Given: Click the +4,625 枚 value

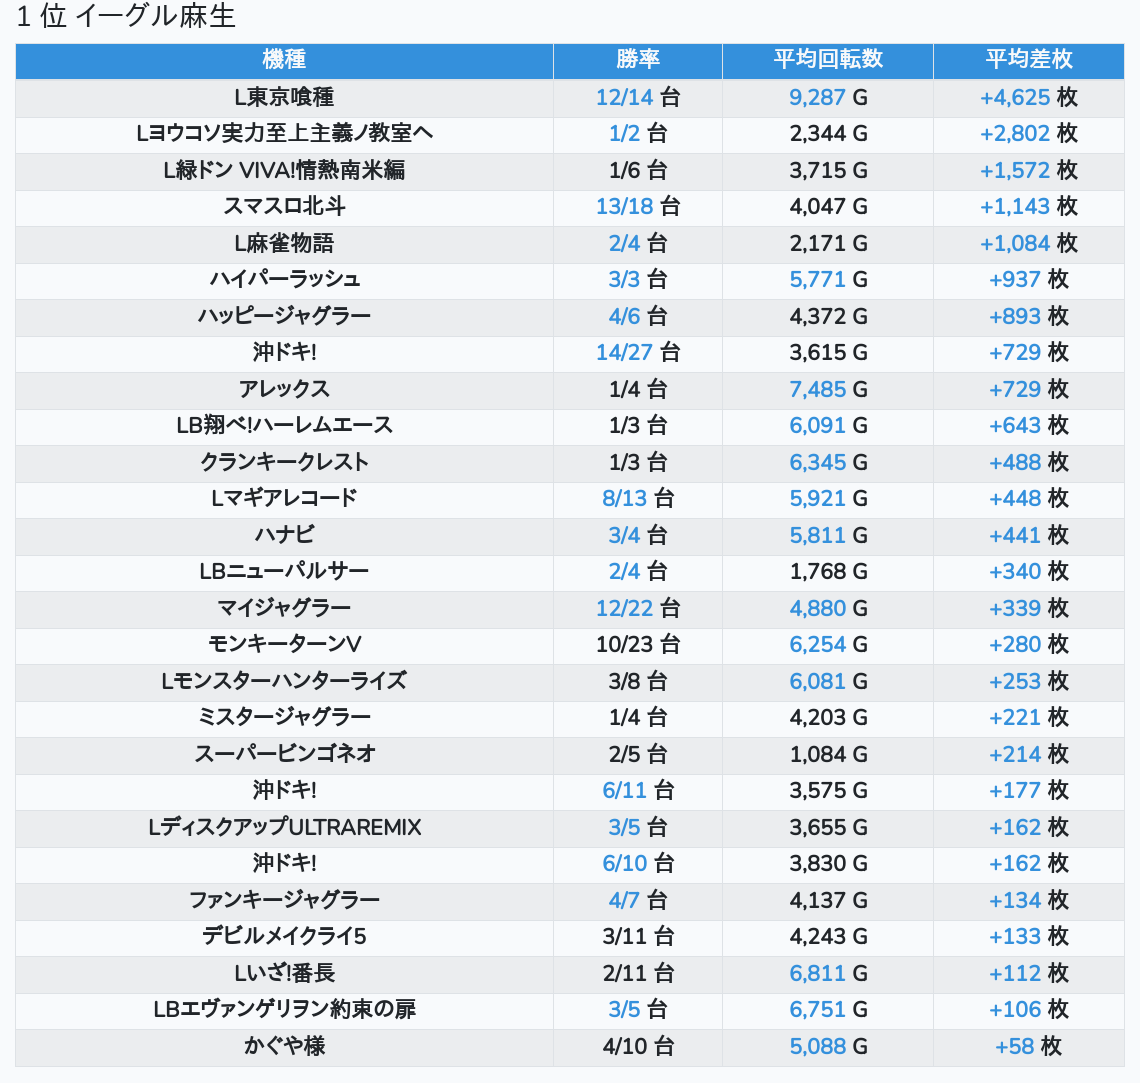Looking at the screenshot, I should (x=1029, y=97).
